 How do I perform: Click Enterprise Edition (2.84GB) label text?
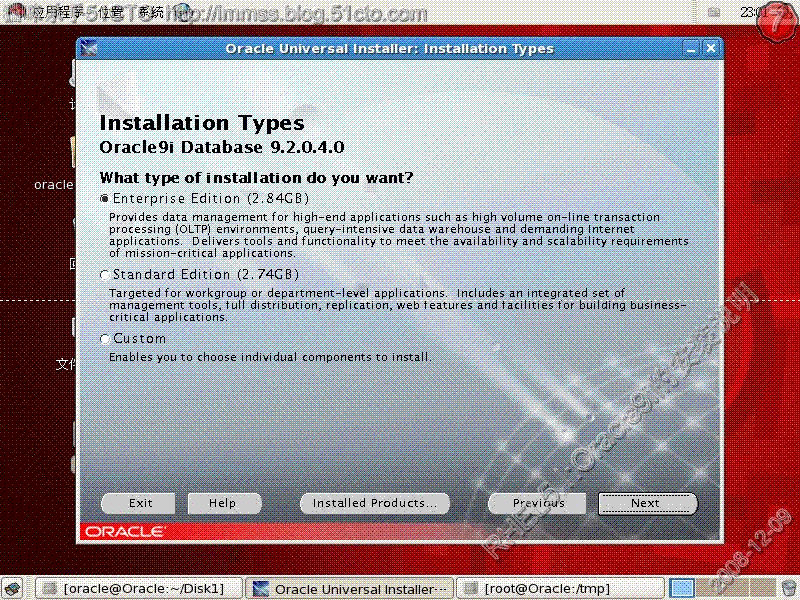pos(211,198)
